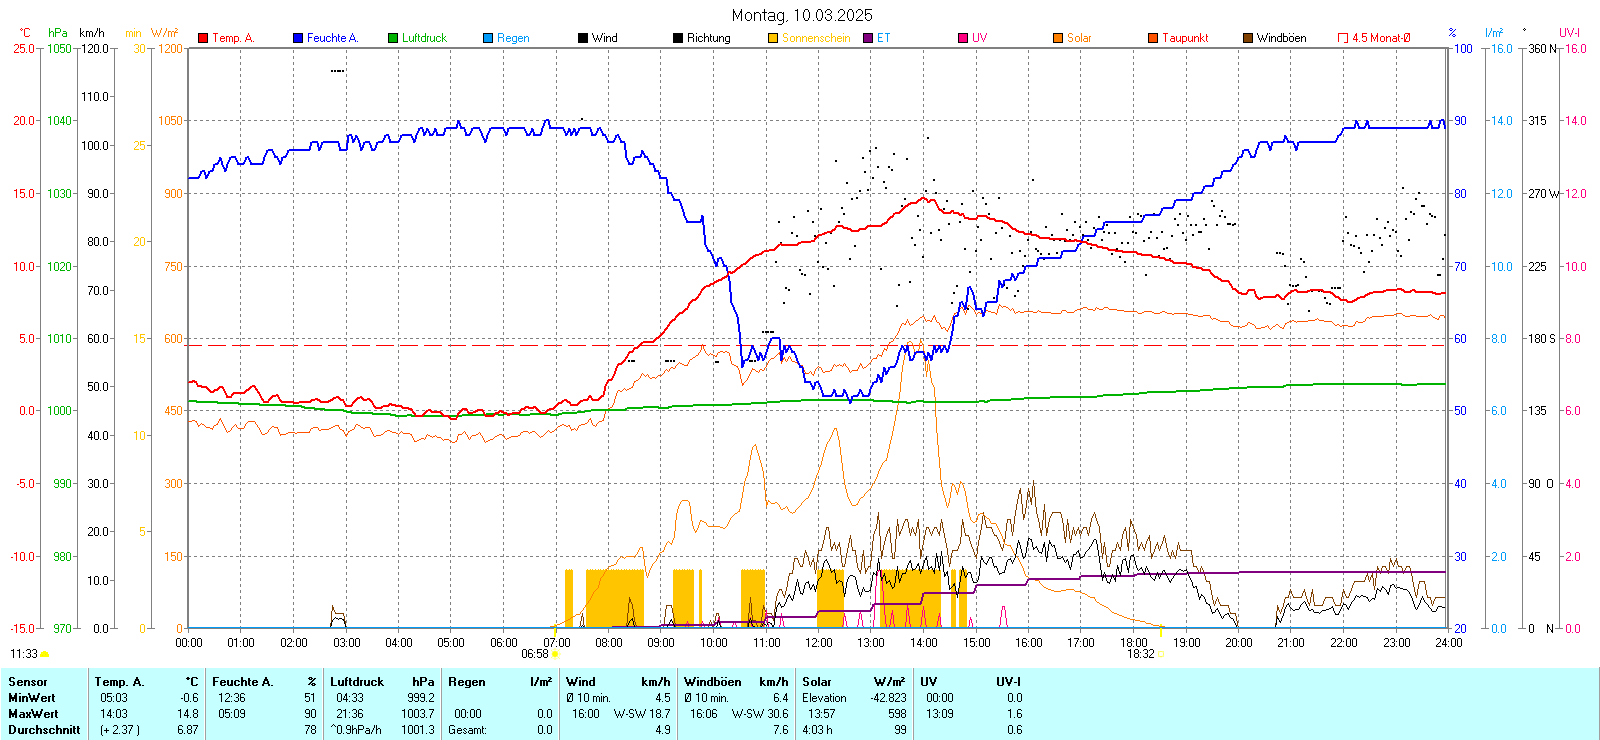Select the 12:00 time axis label
This screenshot has height=740, width=1600.
(x=818, y=643)
